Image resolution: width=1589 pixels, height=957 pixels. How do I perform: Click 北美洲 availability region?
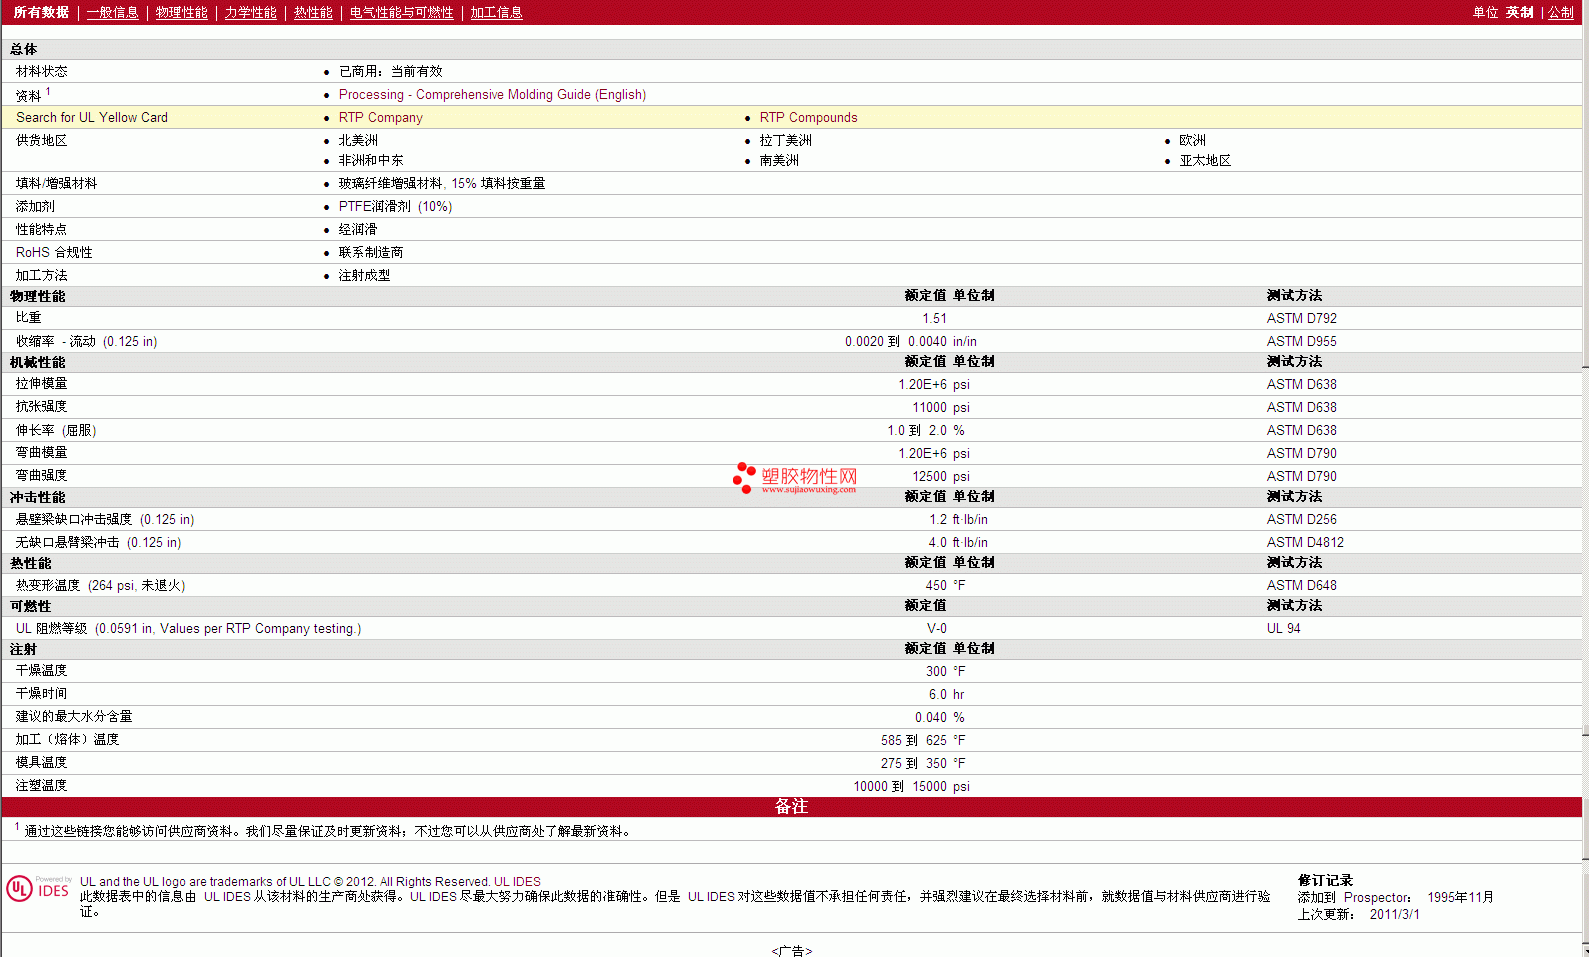point(358,140)
